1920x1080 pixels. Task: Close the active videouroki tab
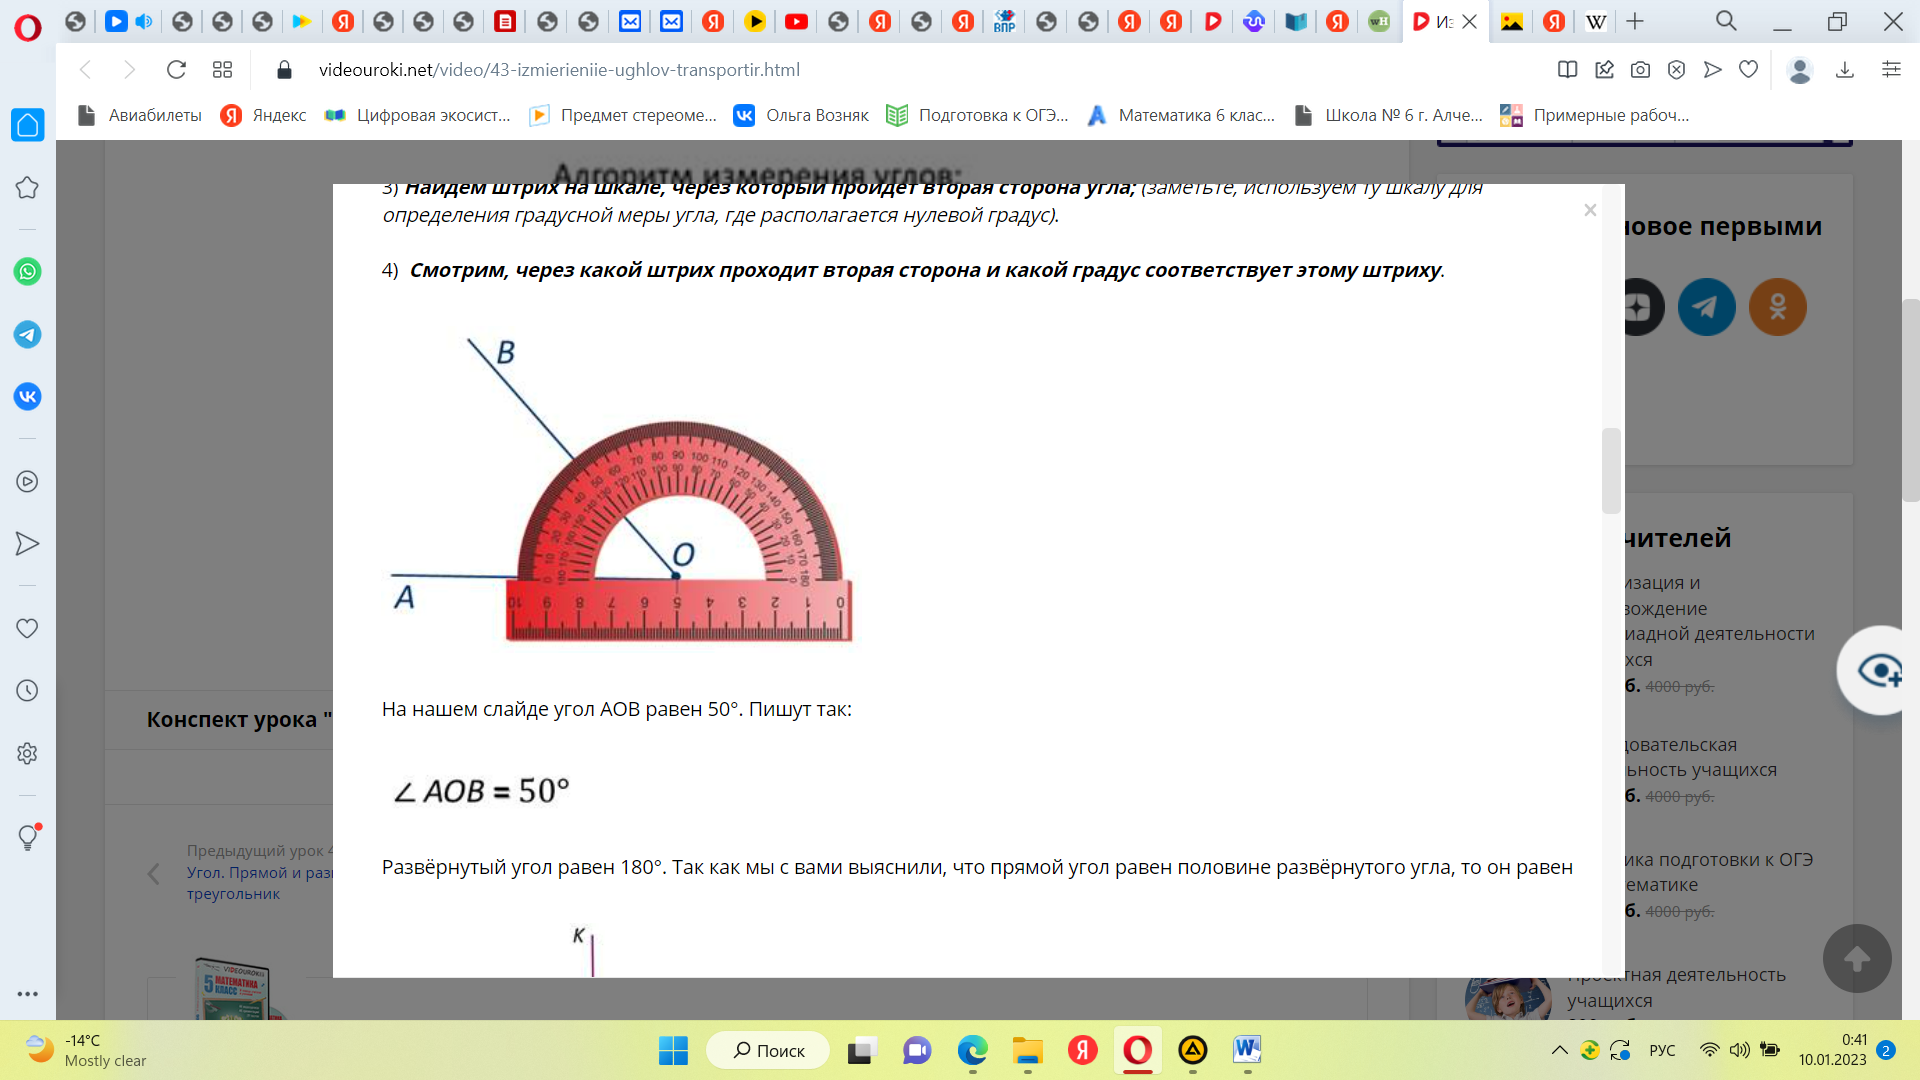point(1470,21)
